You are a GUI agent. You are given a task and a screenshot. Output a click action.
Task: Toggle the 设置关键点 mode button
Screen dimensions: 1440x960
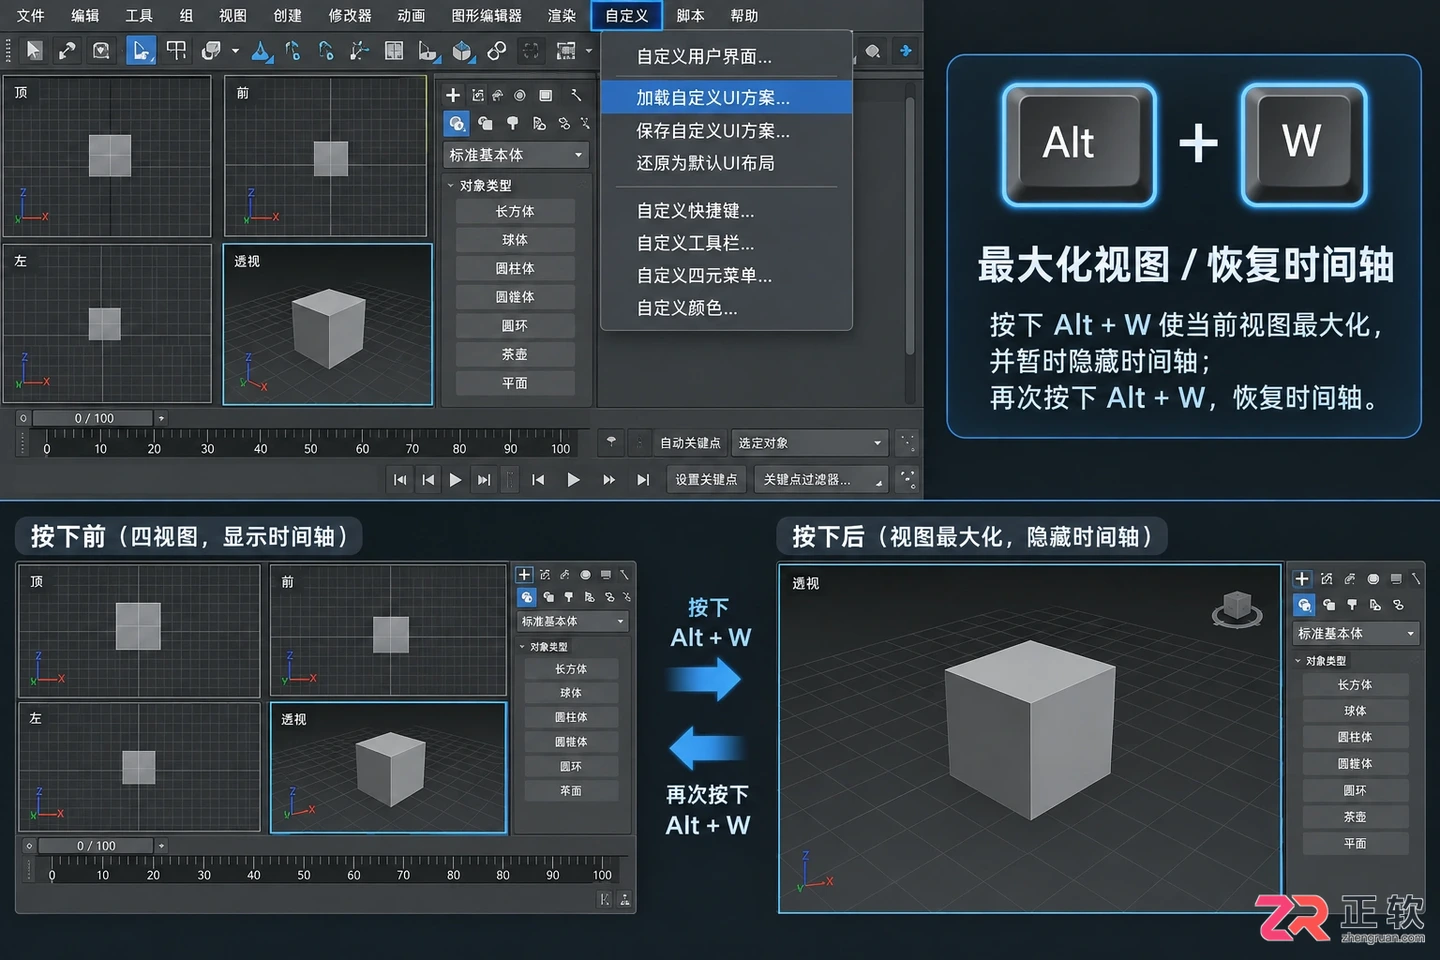pyautogui.click(x=706, y=480)
